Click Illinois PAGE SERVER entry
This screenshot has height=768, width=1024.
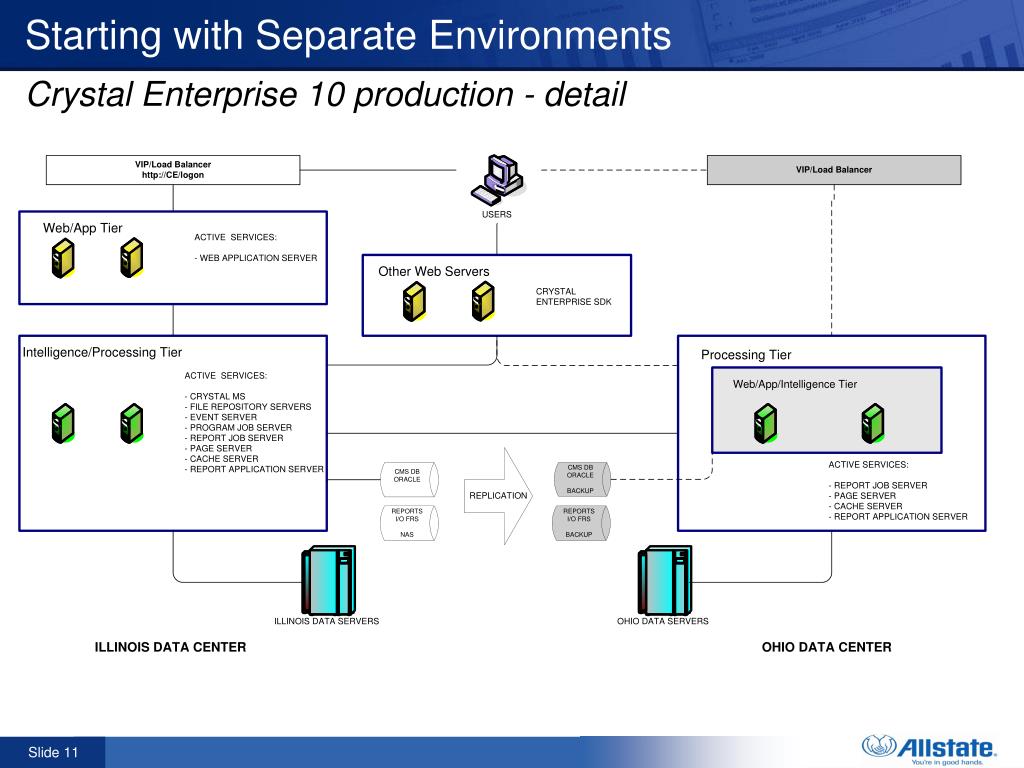[218, 449]
